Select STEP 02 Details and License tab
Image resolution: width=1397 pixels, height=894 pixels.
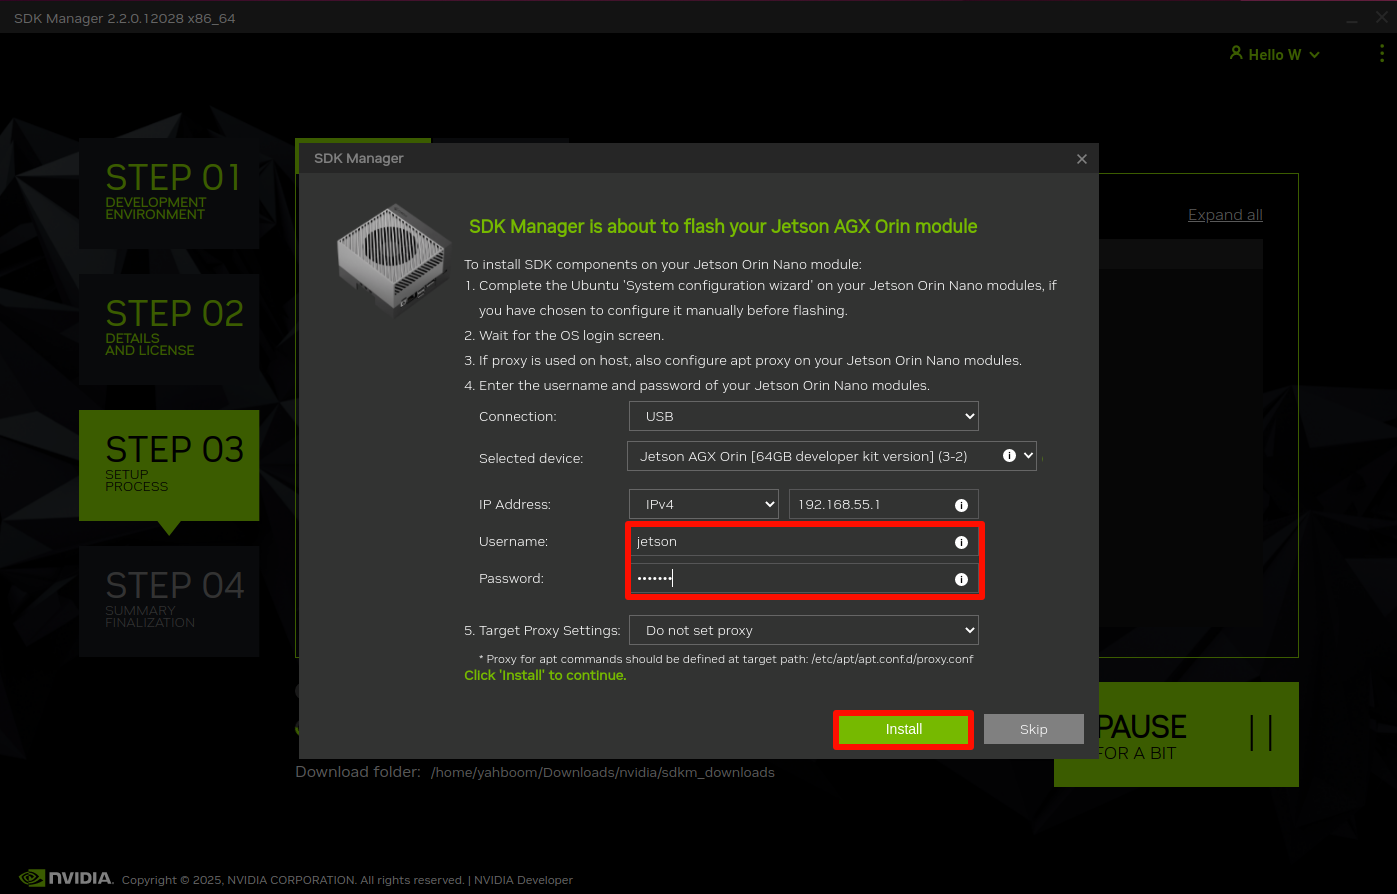[169, 329]
